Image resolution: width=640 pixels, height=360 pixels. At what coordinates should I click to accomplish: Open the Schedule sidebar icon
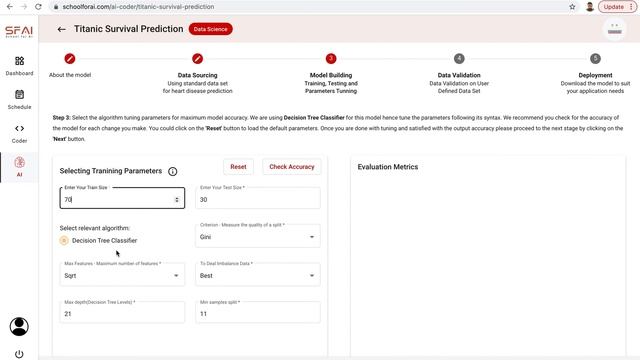[19, 95]
